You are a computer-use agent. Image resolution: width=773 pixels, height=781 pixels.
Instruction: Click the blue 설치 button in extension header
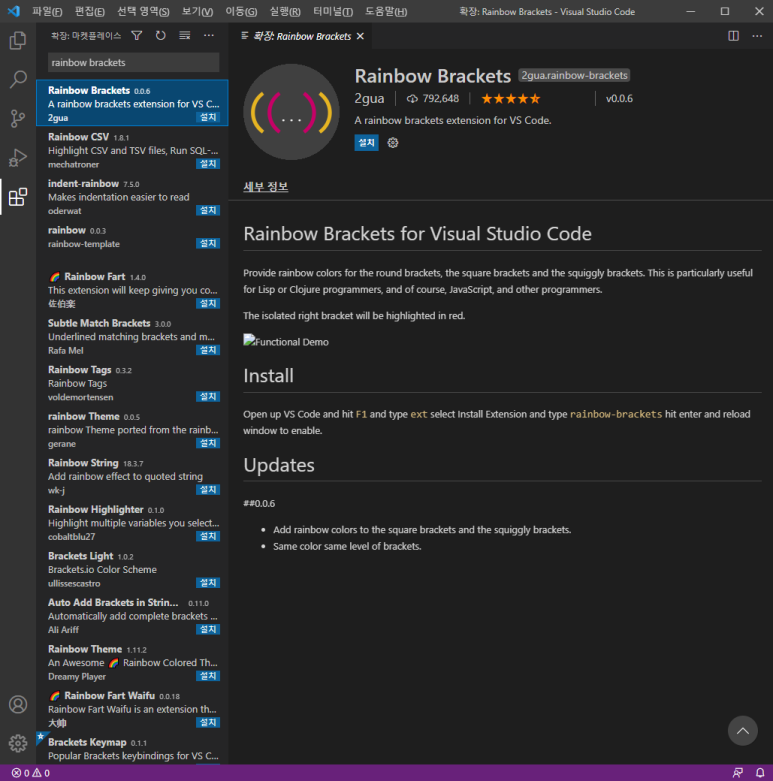tap(366, 143)
